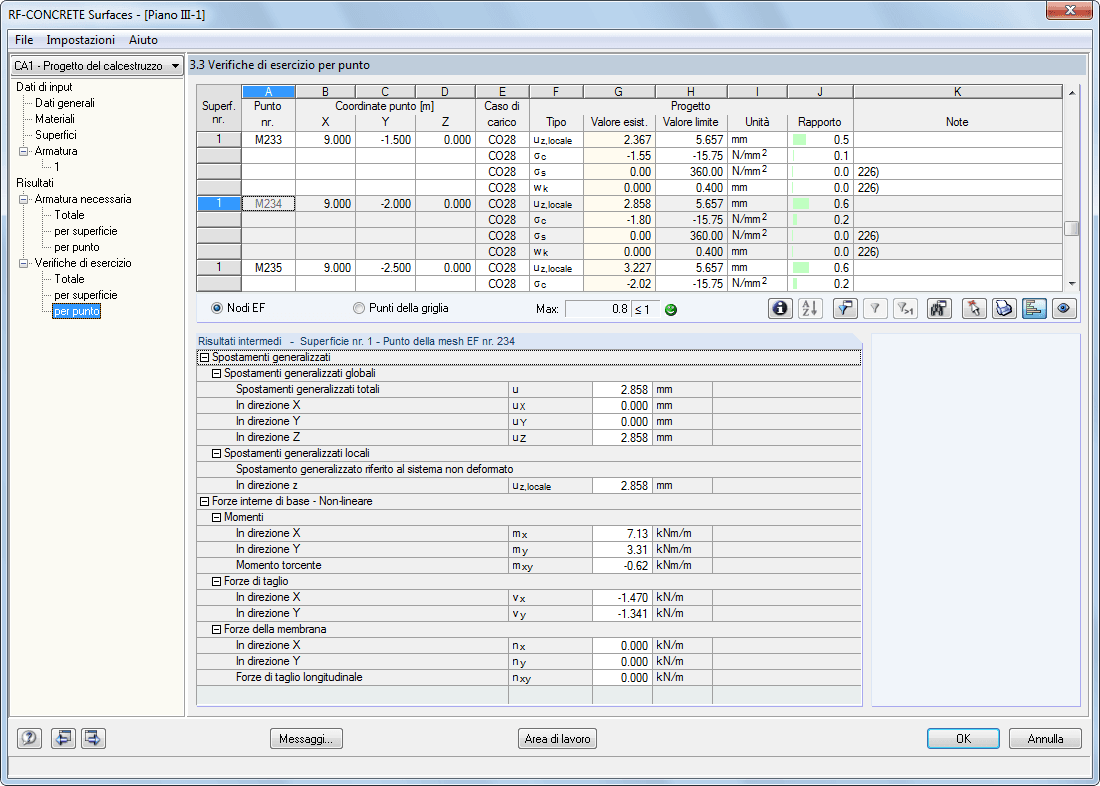Select Dati generali in the tree
Screen dimensions: 1100x786
65,103
